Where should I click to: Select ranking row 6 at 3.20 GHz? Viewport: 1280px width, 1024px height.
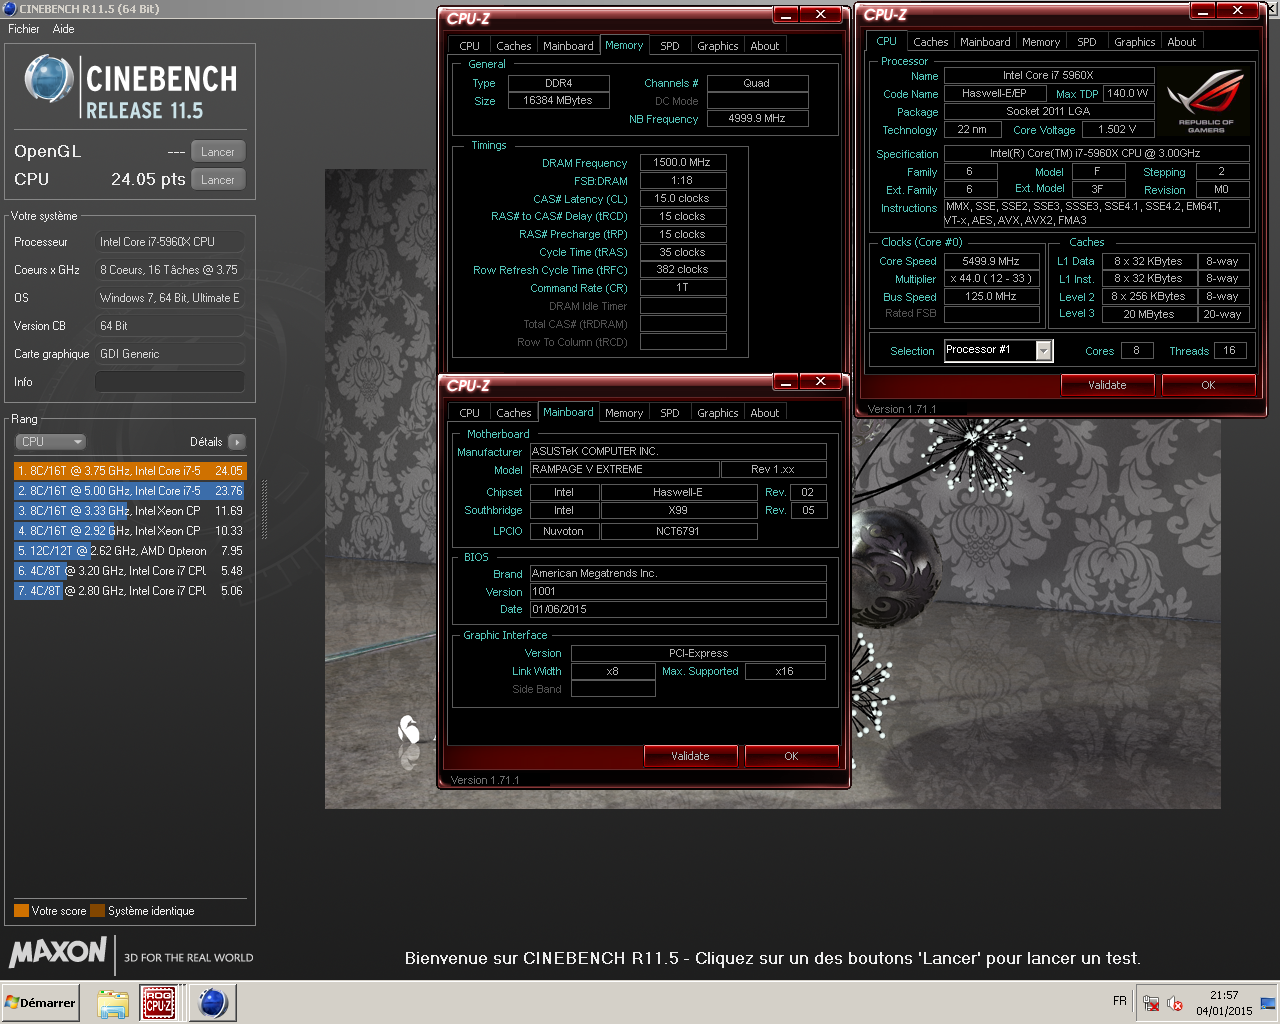(130, 571)
